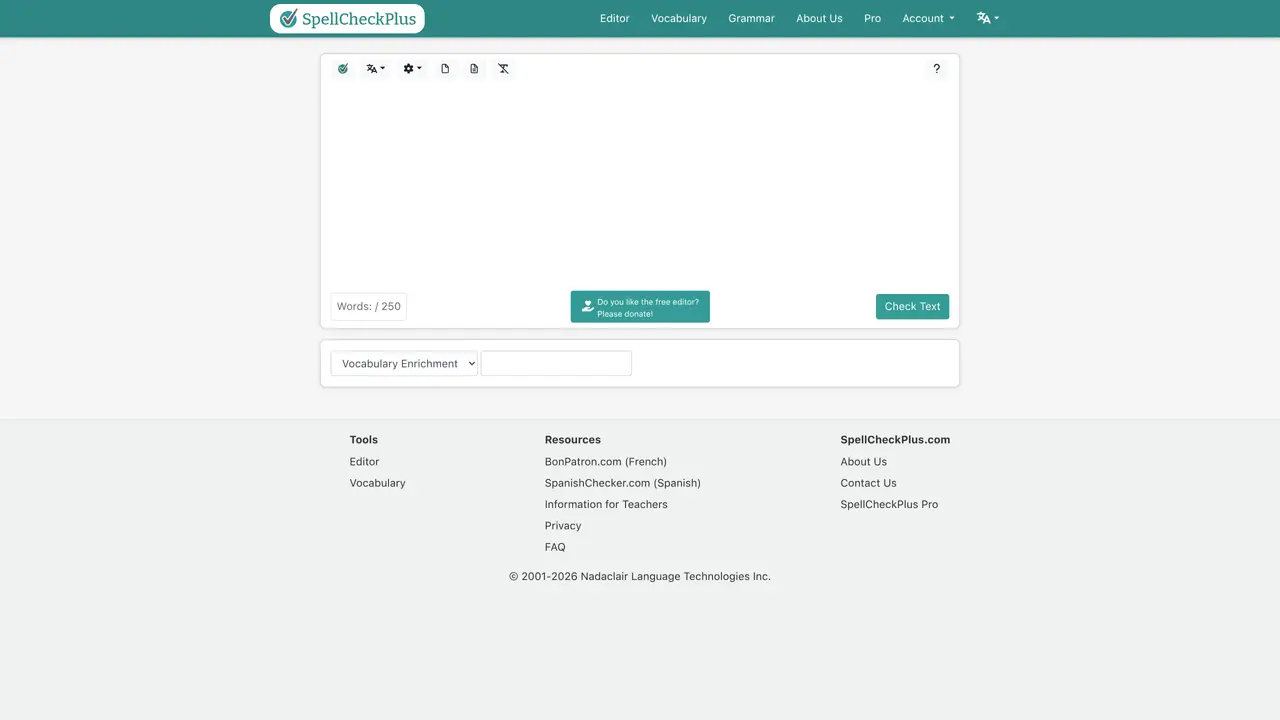
Task: Open the FAQ link
Action: pos(555,547)
